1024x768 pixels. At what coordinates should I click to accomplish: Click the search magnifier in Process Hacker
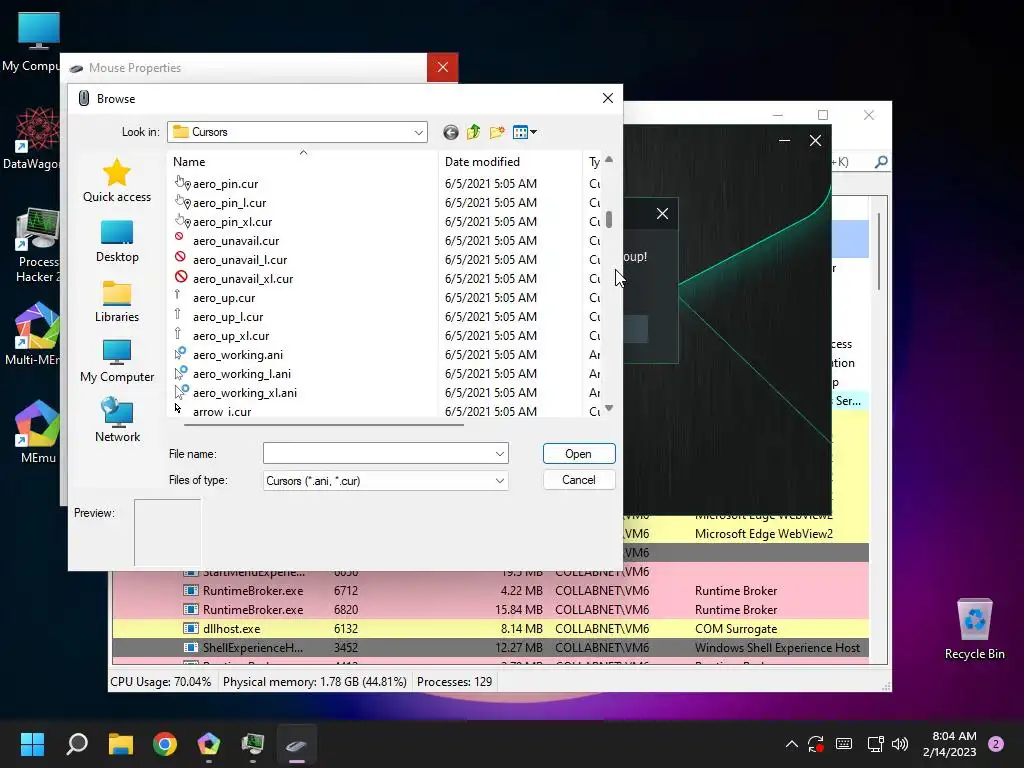(881, 161)
